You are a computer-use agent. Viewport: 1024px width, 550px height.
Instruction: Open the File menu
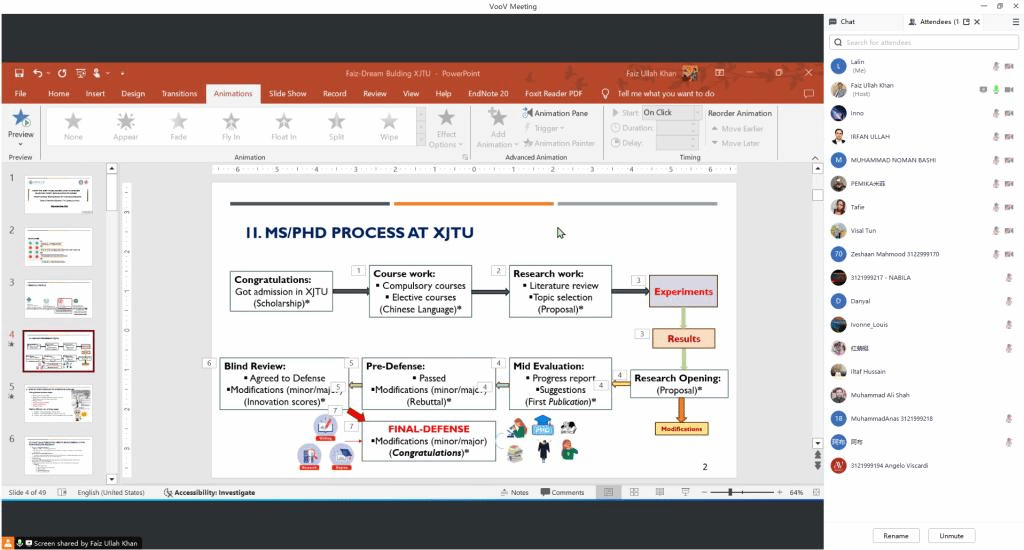[21, 93]
